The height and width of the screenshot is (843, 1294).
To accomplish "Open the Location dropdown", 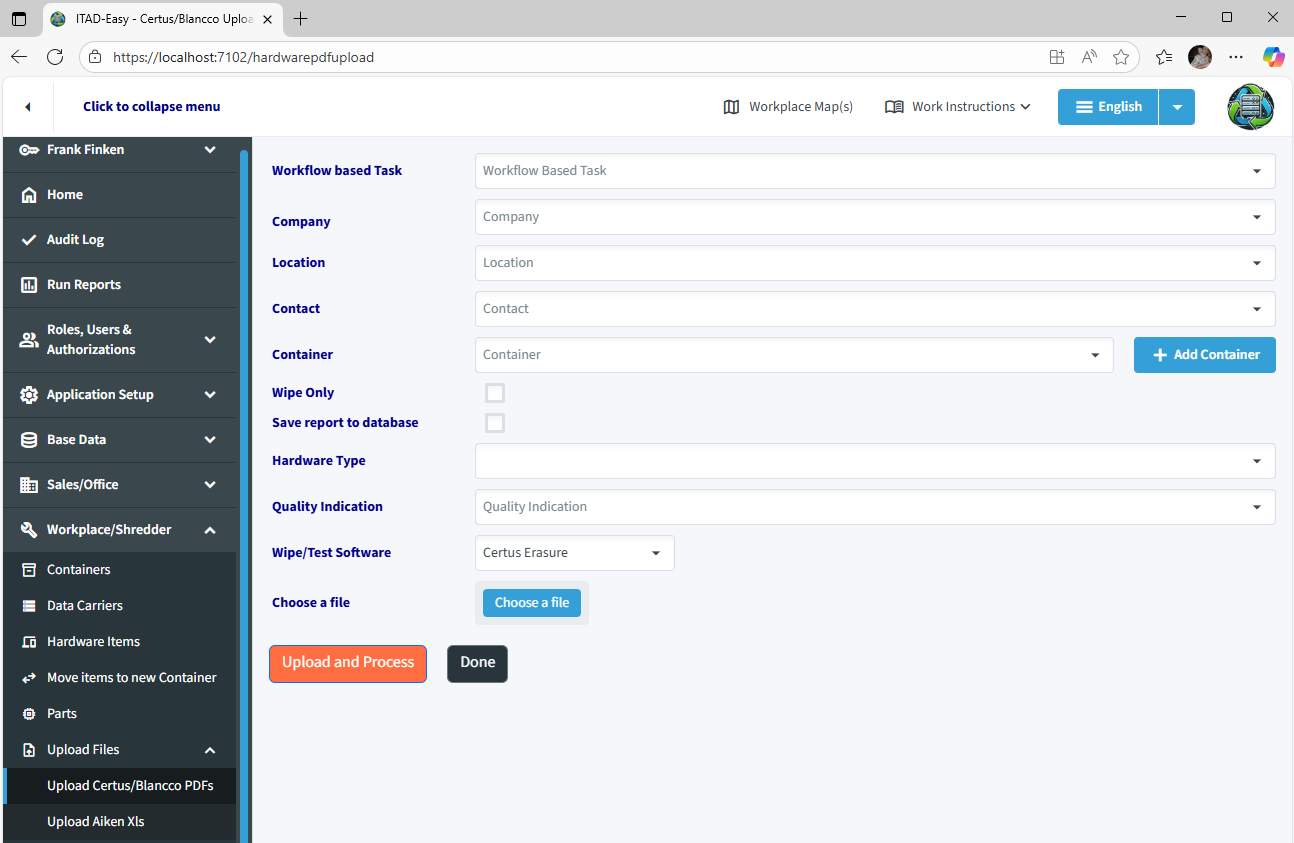I will (875, 263).
